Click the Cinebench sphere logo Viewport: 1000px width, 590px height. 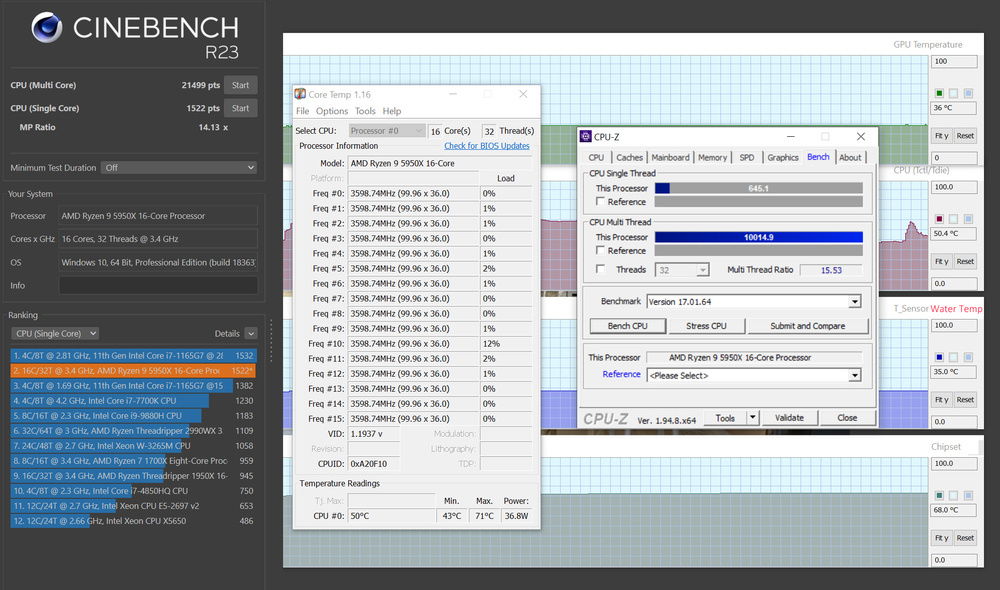tap(46, 28)
